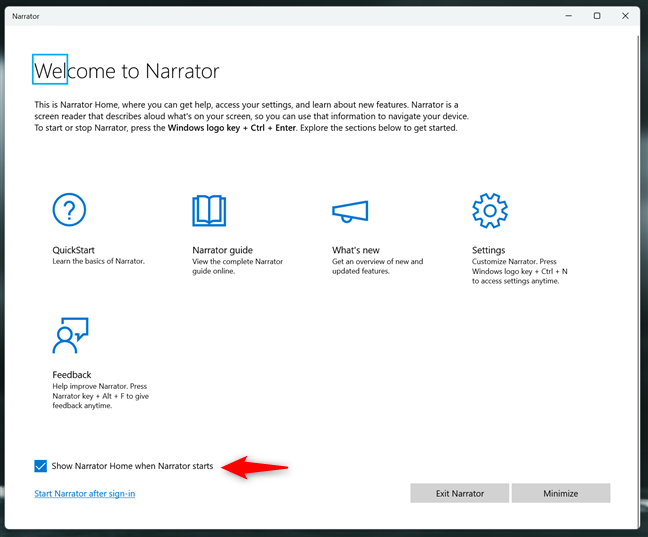This screenshot has width=648, height=537.
Task: Minimize the Narrator window from title bar
Action: point(569,16)
